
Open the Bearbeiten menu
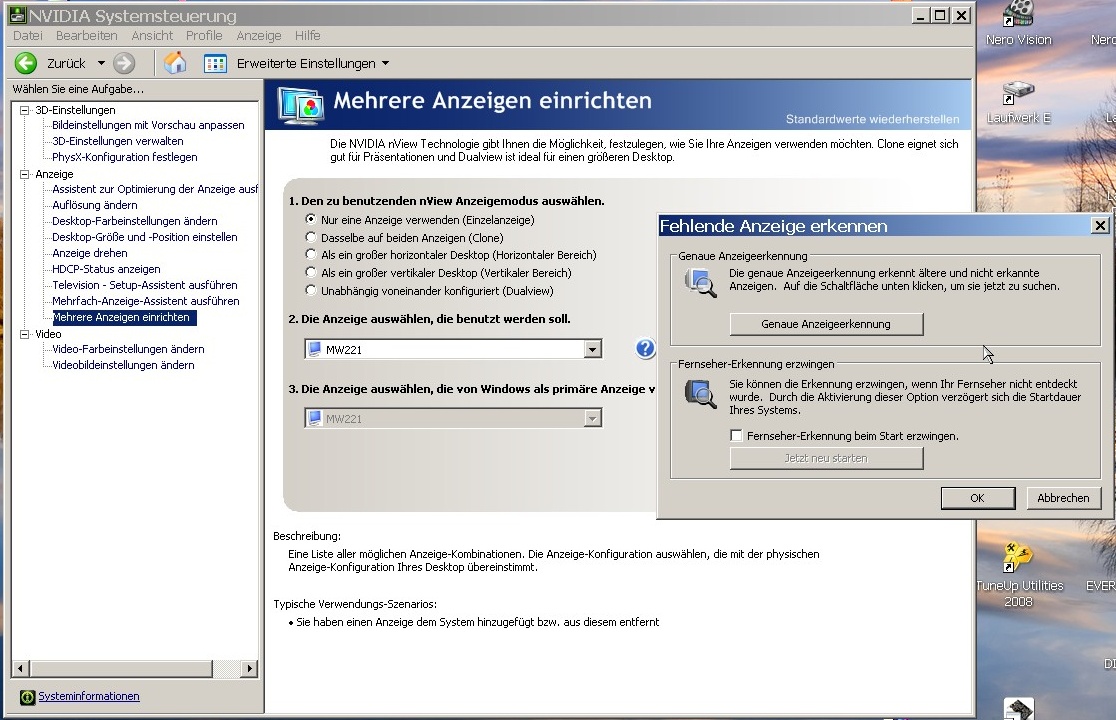87,36
